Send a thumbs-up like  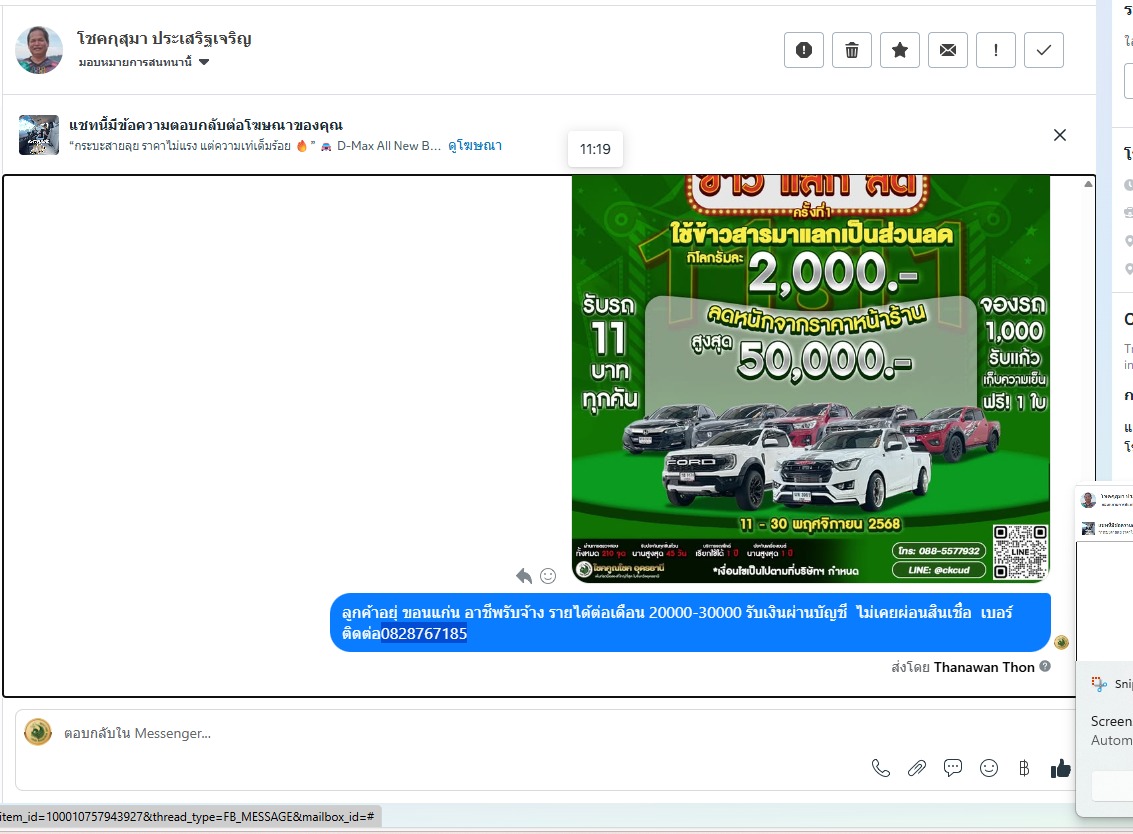coord(1060,768)
